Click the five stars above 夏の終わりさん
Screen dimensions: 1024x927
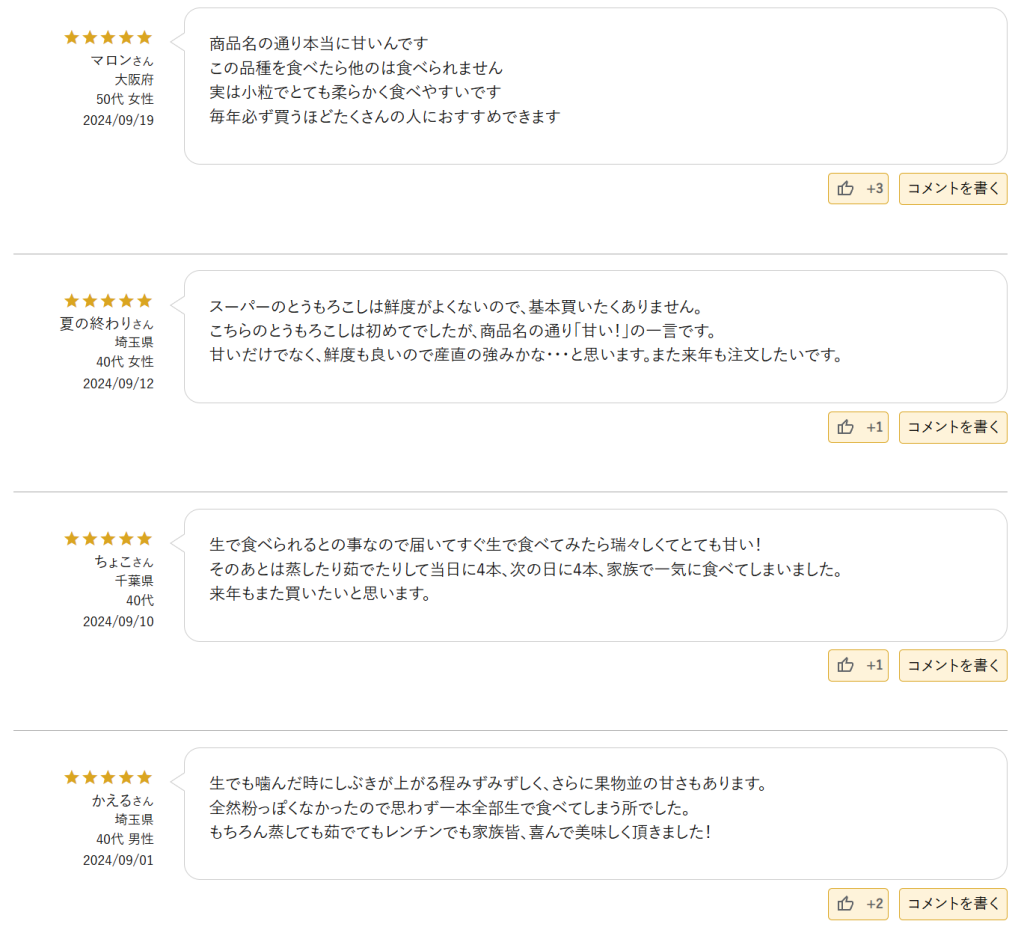point(108,301)
